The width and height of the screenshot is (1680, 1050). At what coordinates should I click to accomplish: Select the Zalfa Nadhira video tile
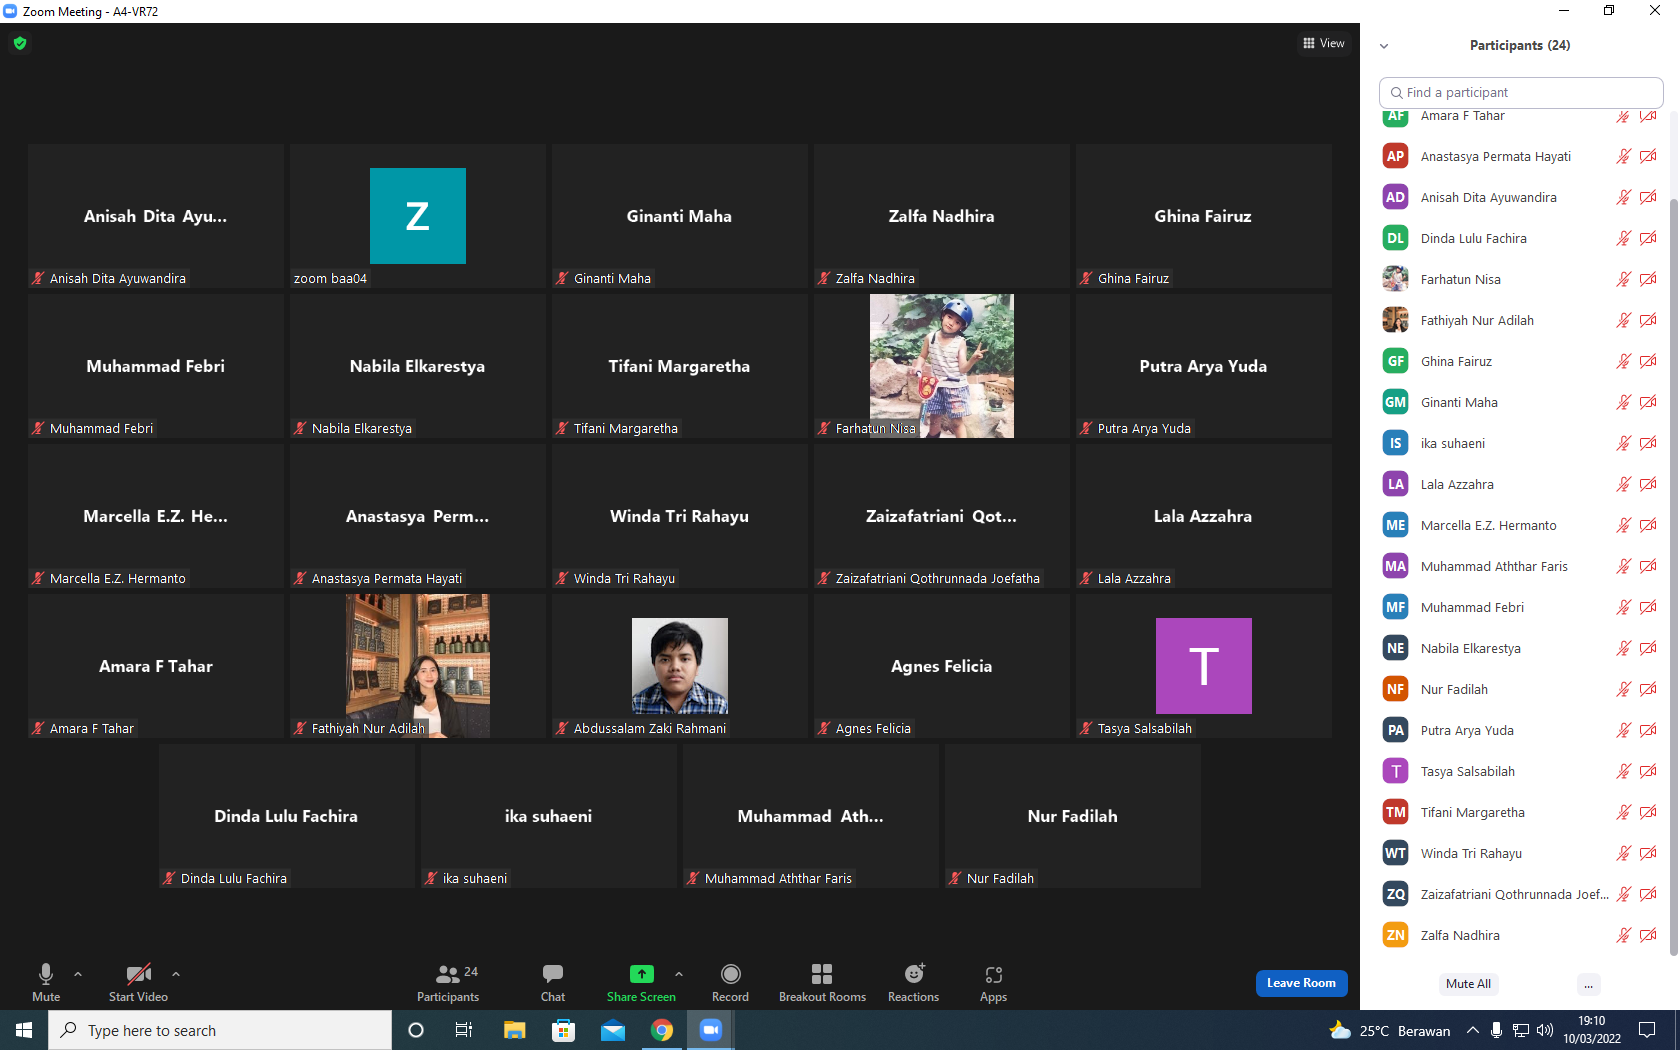942,216
